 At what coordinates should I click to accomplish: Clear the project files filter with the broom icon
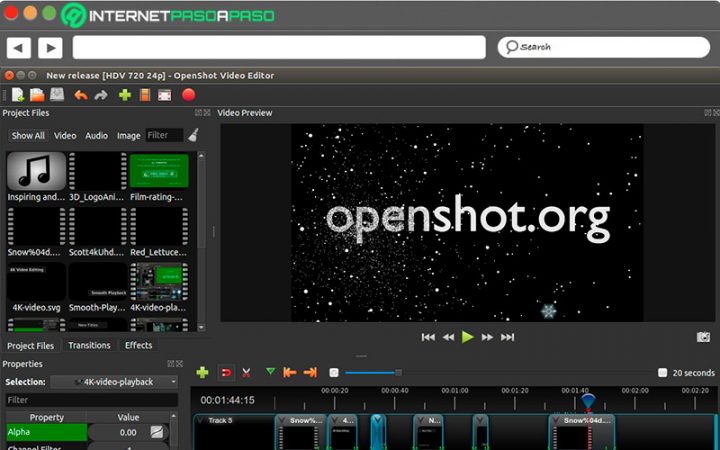[x=192, y=135]
